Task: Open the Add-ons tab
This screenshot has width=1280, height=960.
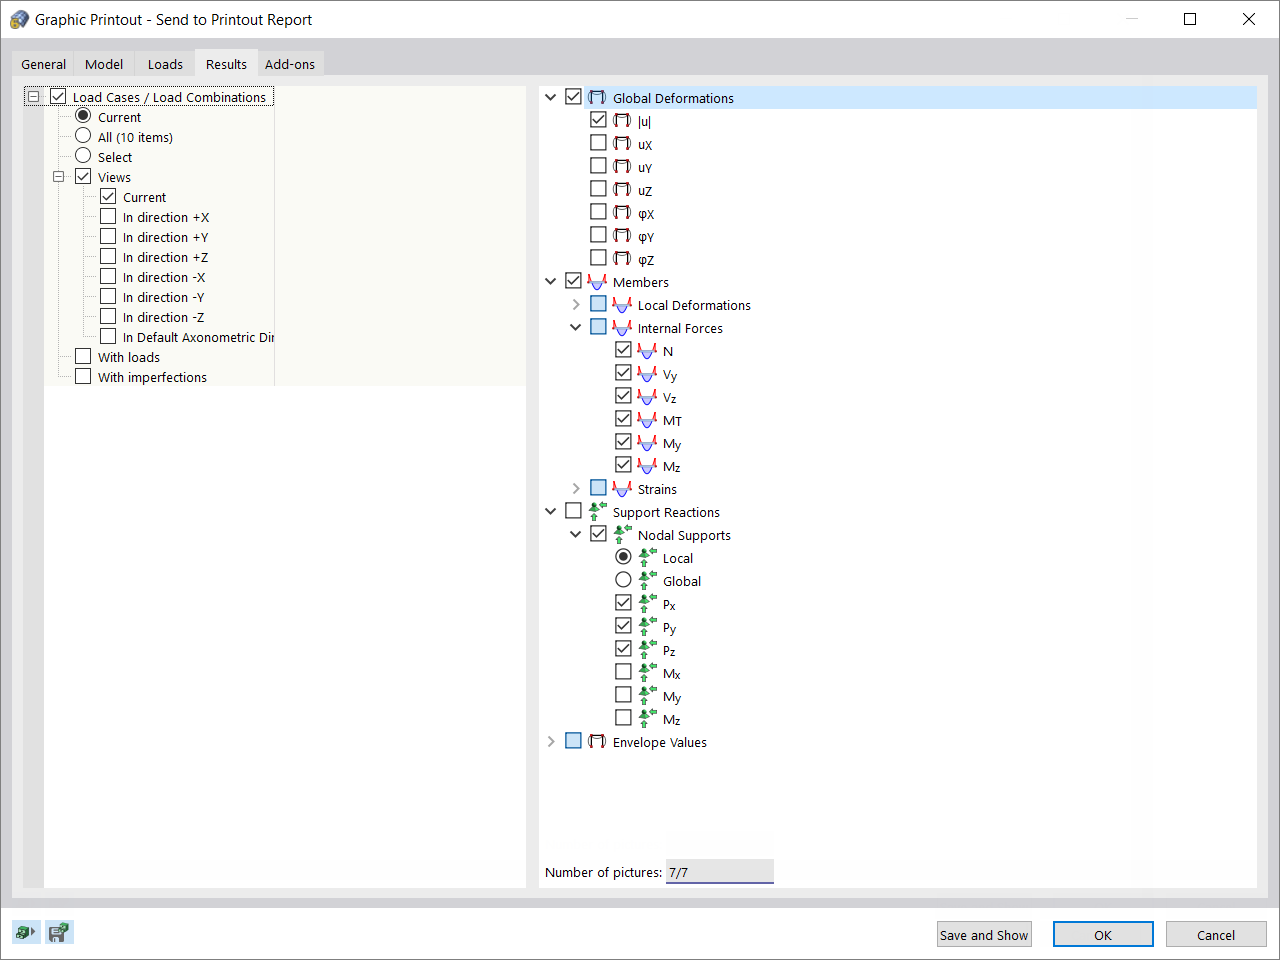Action: tap(290, 64)
